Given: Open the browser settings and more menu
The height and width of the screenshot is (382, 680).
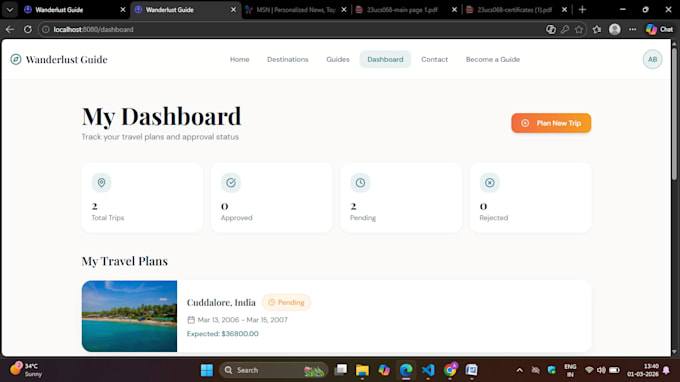Looking at the screenshot, I should pyautogui.click(x=633, y=29).
